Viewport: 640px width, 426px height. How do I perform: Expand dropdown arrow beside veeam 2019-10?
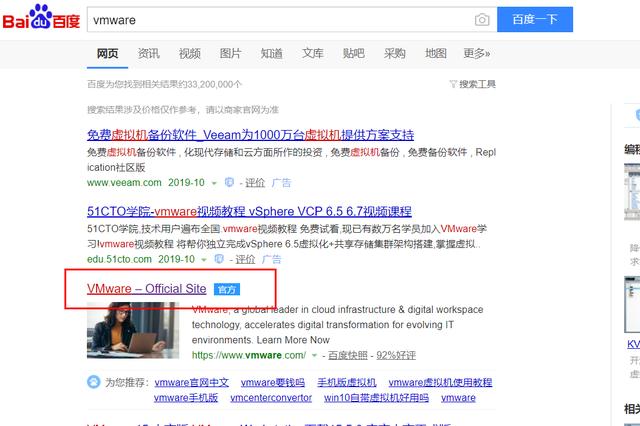(214, 183)
